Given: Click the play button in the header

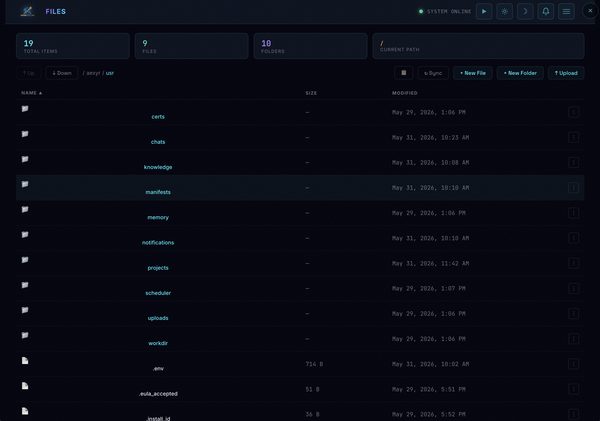Looking at the screenshot, I should [x=484, y=11].
